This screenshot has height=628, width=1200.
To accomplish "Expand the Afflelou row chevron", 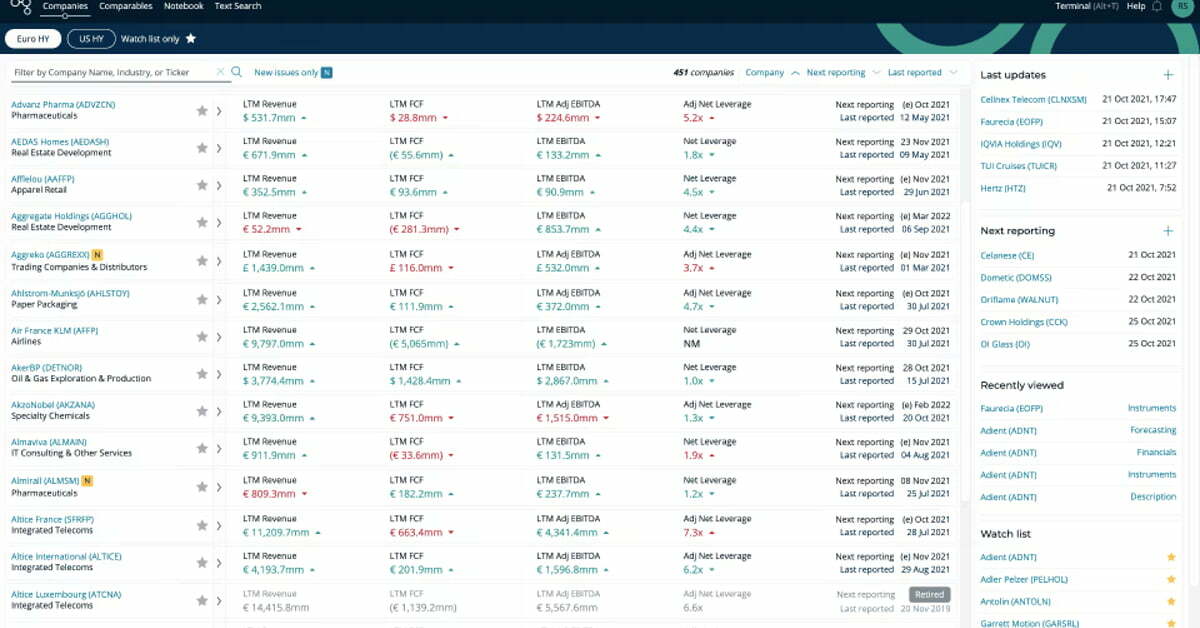I will pyautogui.click(x=219, y=185).
